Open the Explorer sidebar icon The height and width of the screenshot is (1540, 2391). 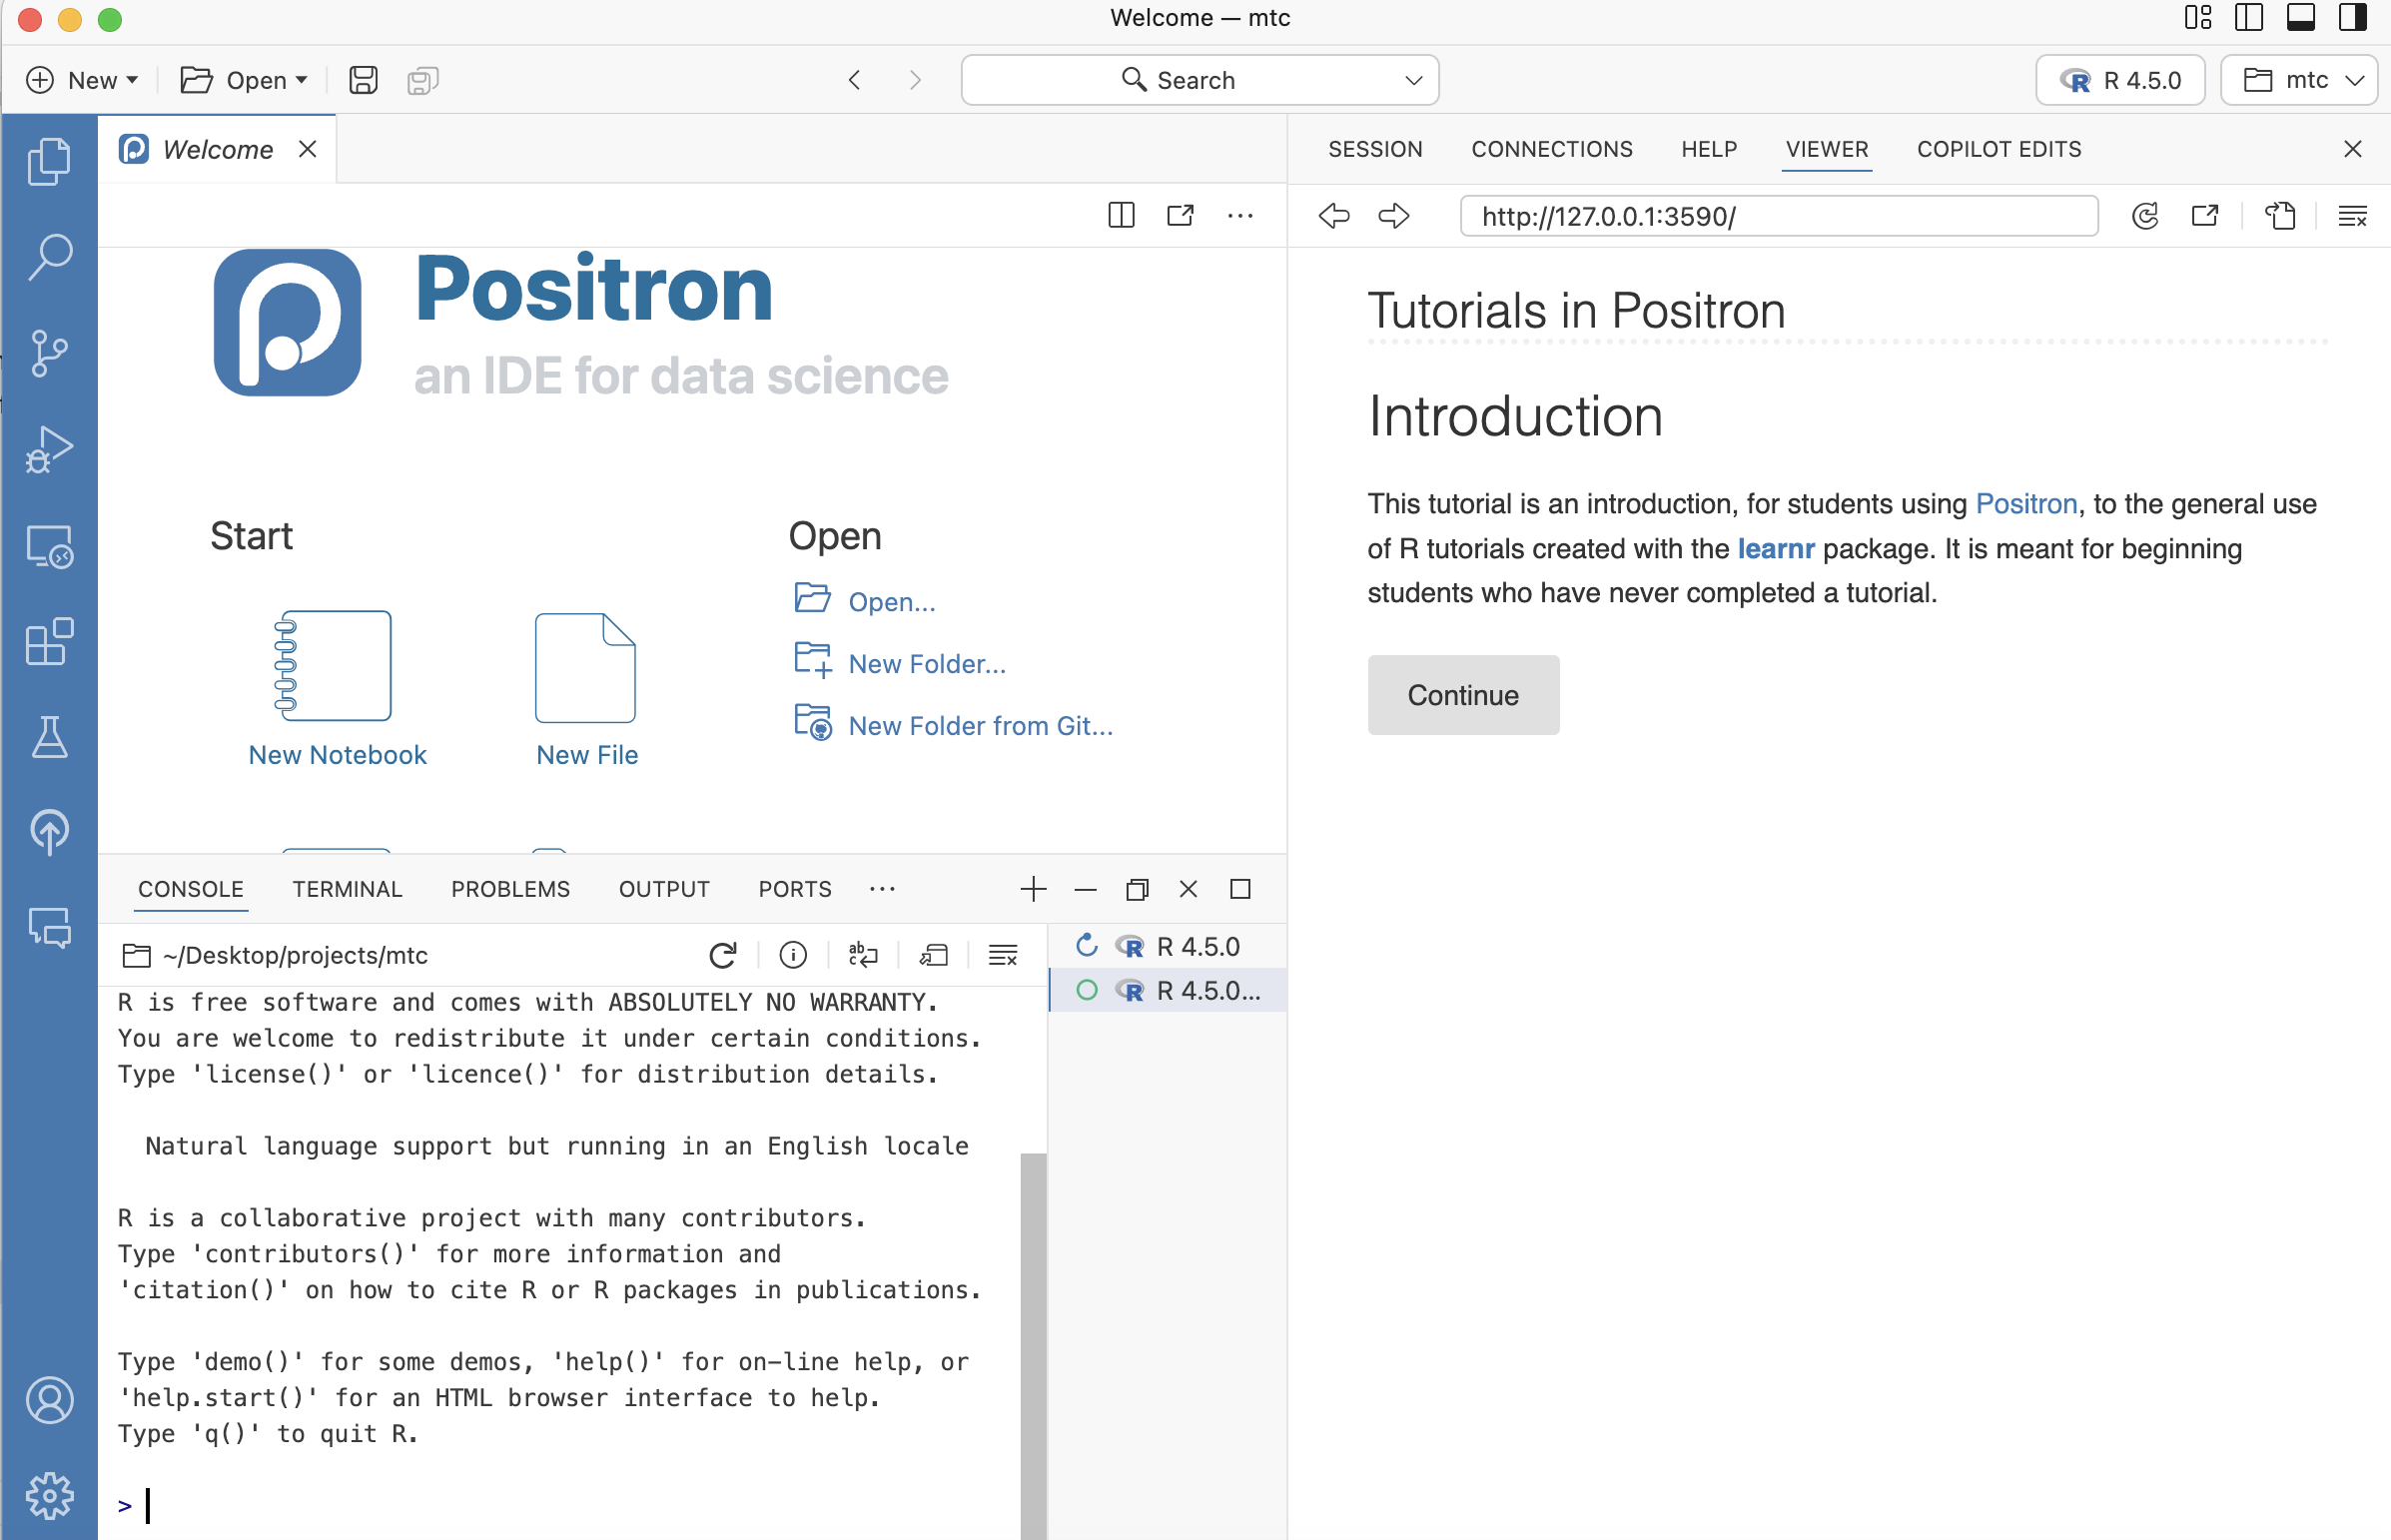[x=49, y=161]
